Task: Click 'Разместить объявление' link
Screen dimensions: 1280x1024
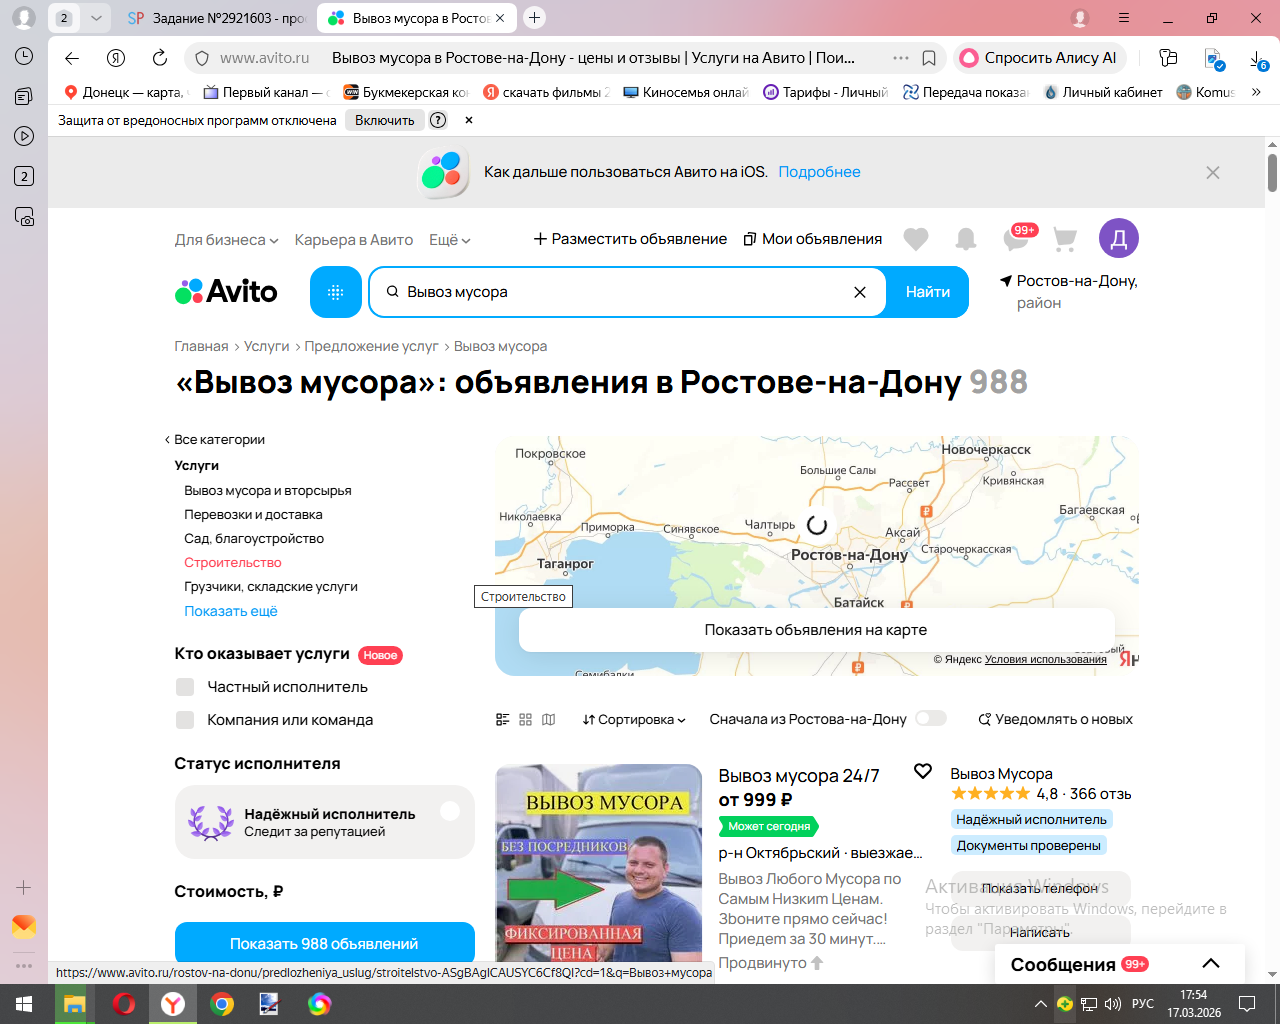Action: (x=630, y=239)
